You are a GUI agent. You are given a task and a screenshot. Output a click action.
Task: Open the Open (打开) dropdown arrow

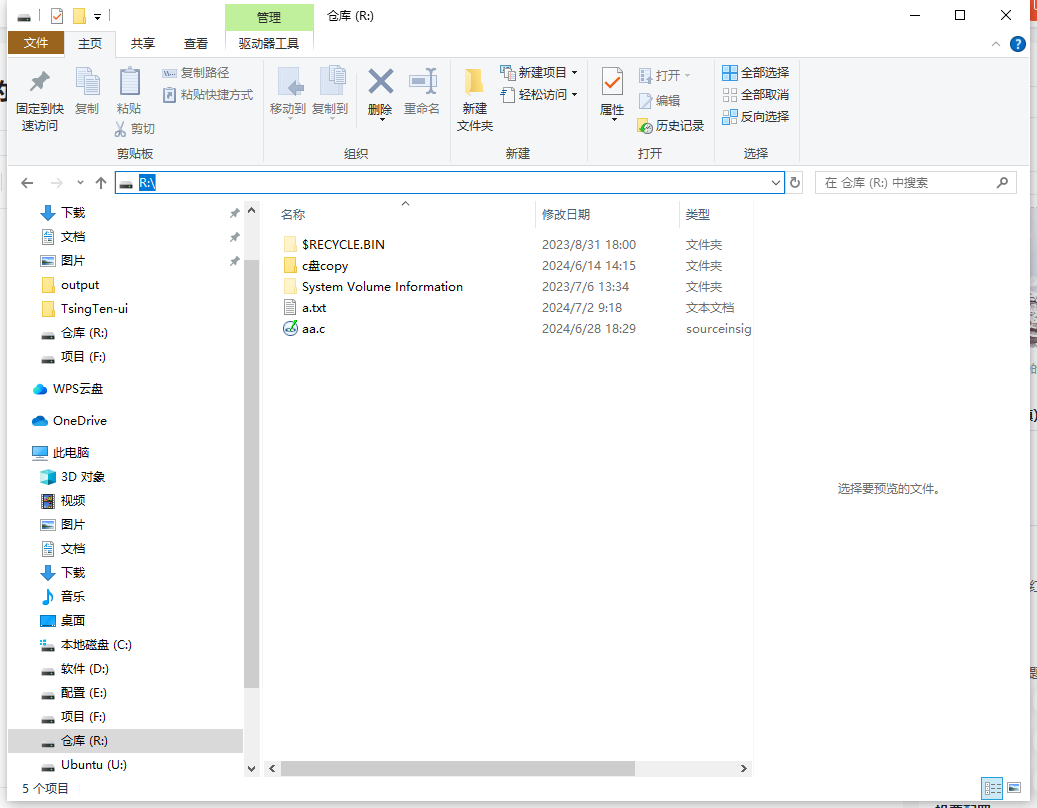(688, 75)
